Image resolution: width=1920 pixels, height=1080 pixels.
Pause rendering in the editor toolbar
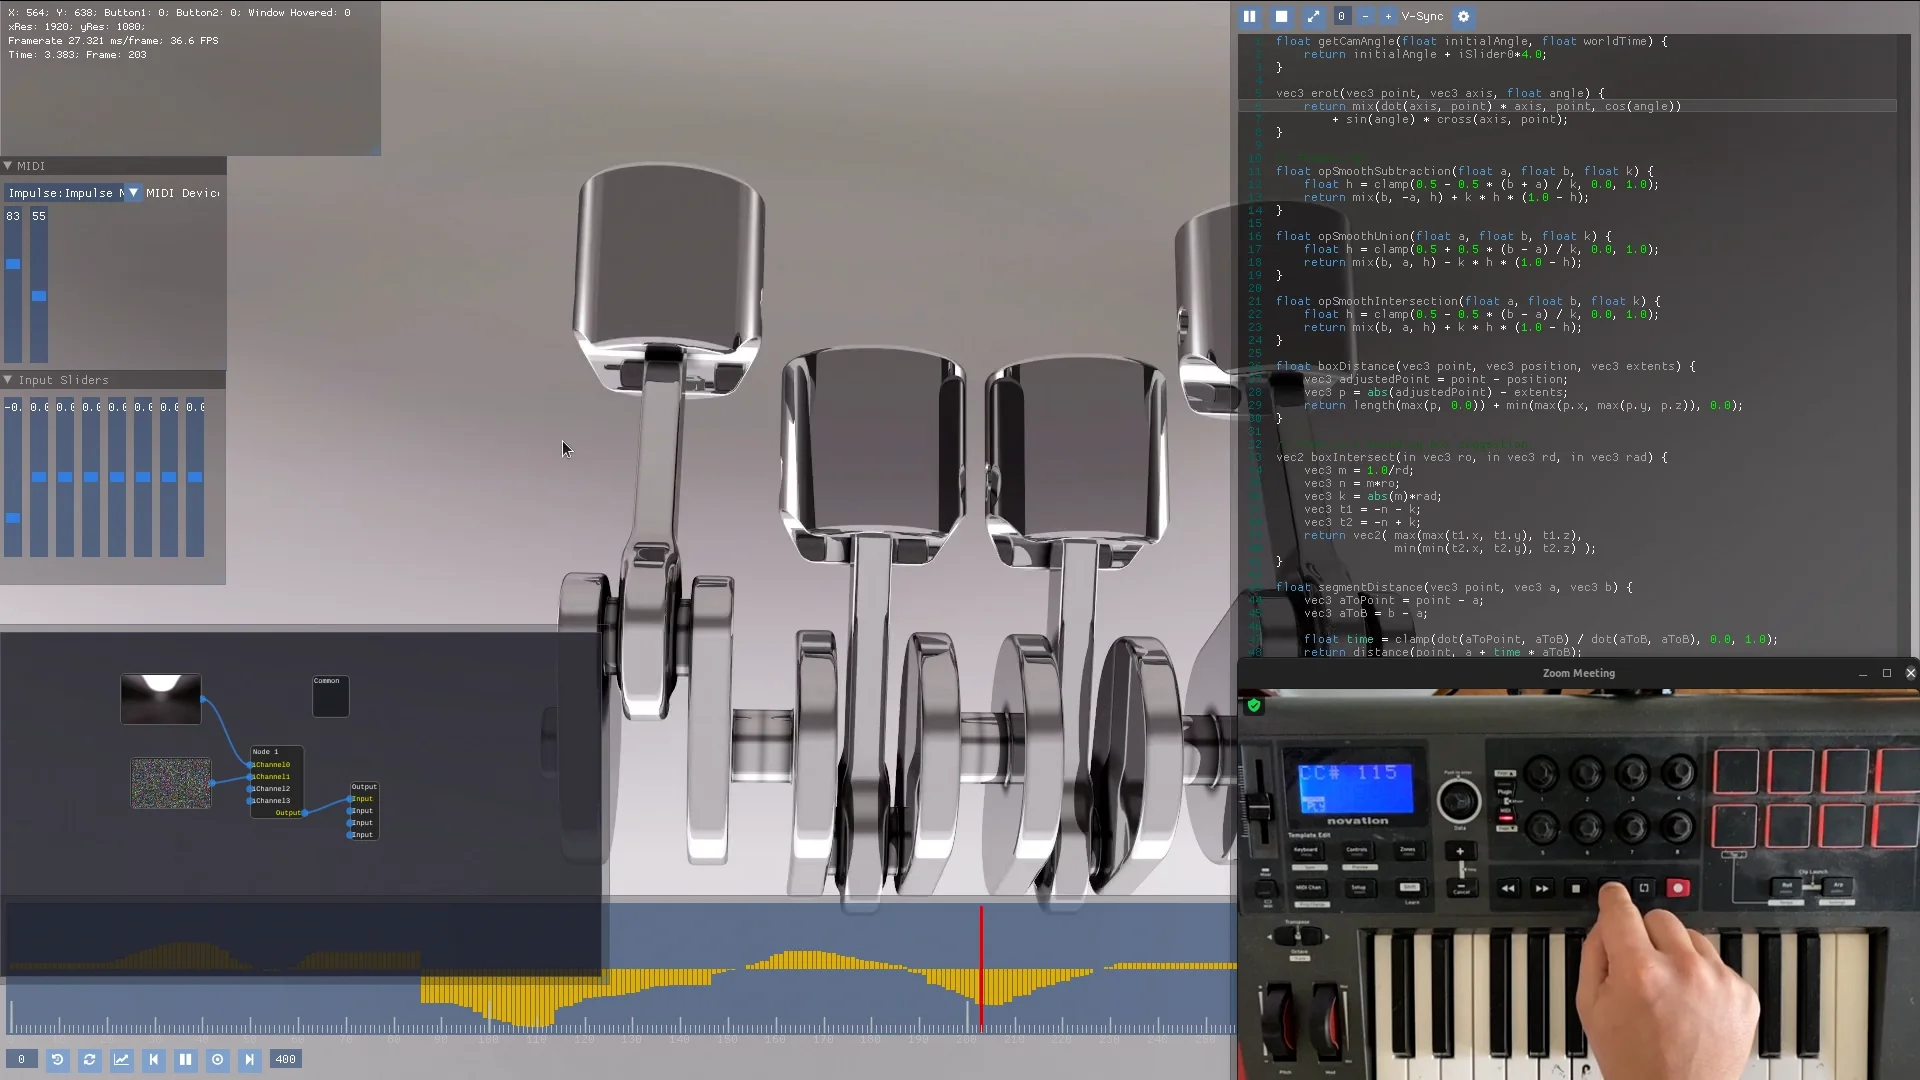coord(1249,16)
